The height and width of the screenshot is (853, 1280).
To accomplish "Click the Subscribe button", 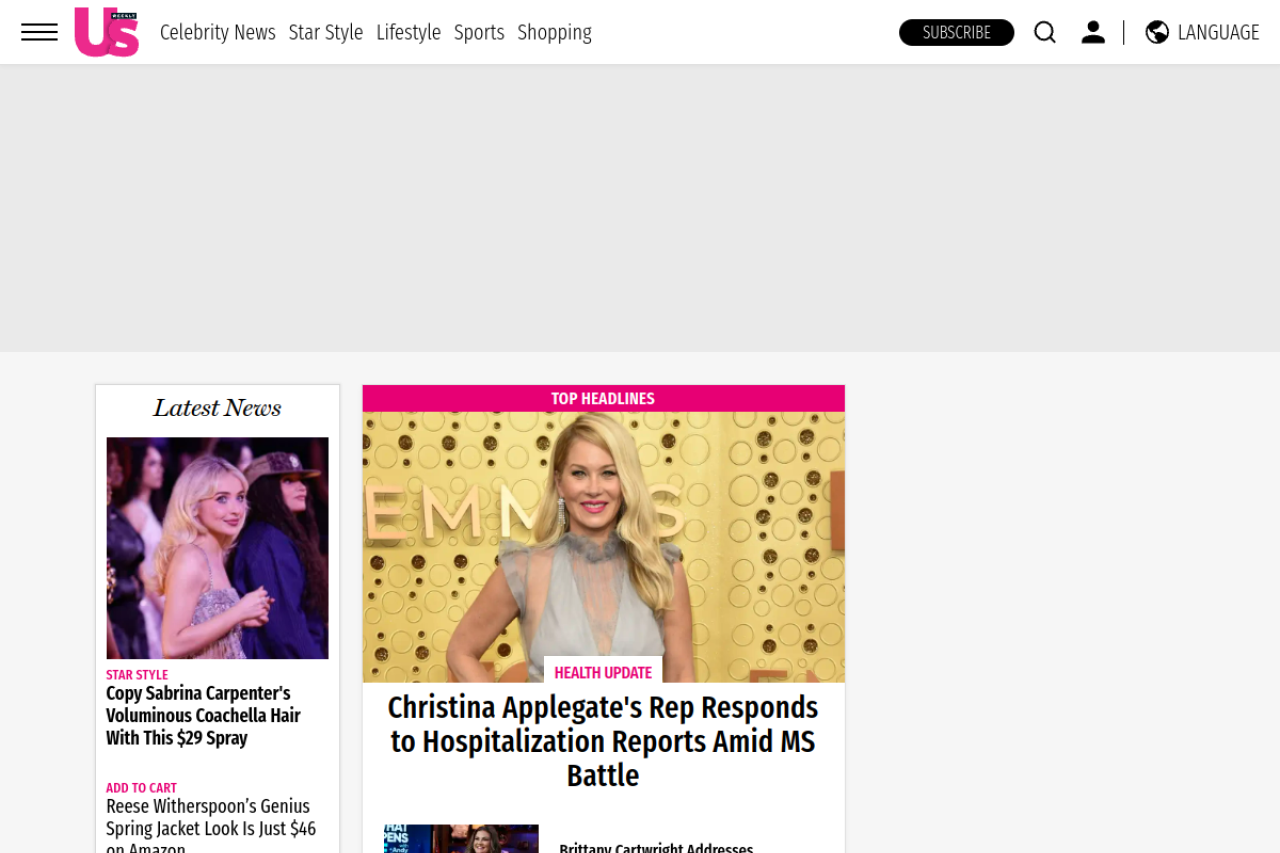I will (956, 32).
